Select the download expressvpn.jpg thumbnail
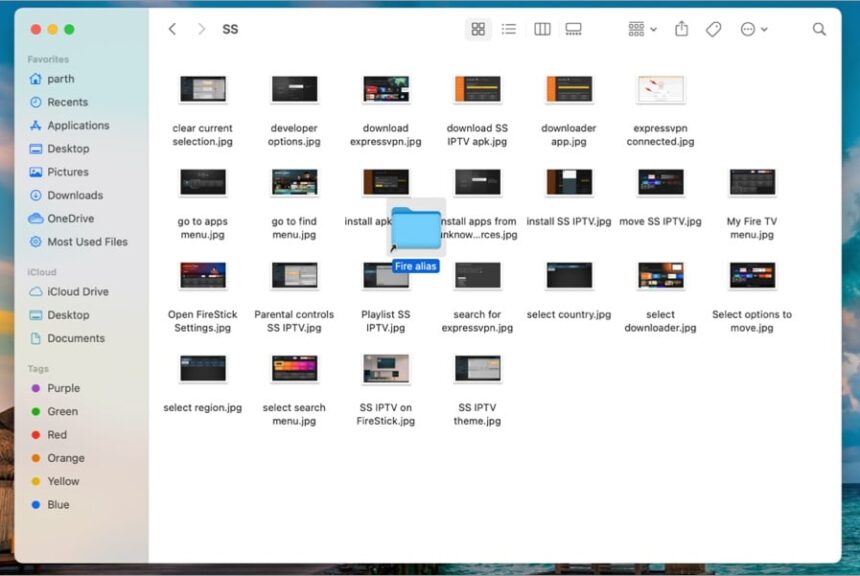860x576 pixels. tap(385, 90)
